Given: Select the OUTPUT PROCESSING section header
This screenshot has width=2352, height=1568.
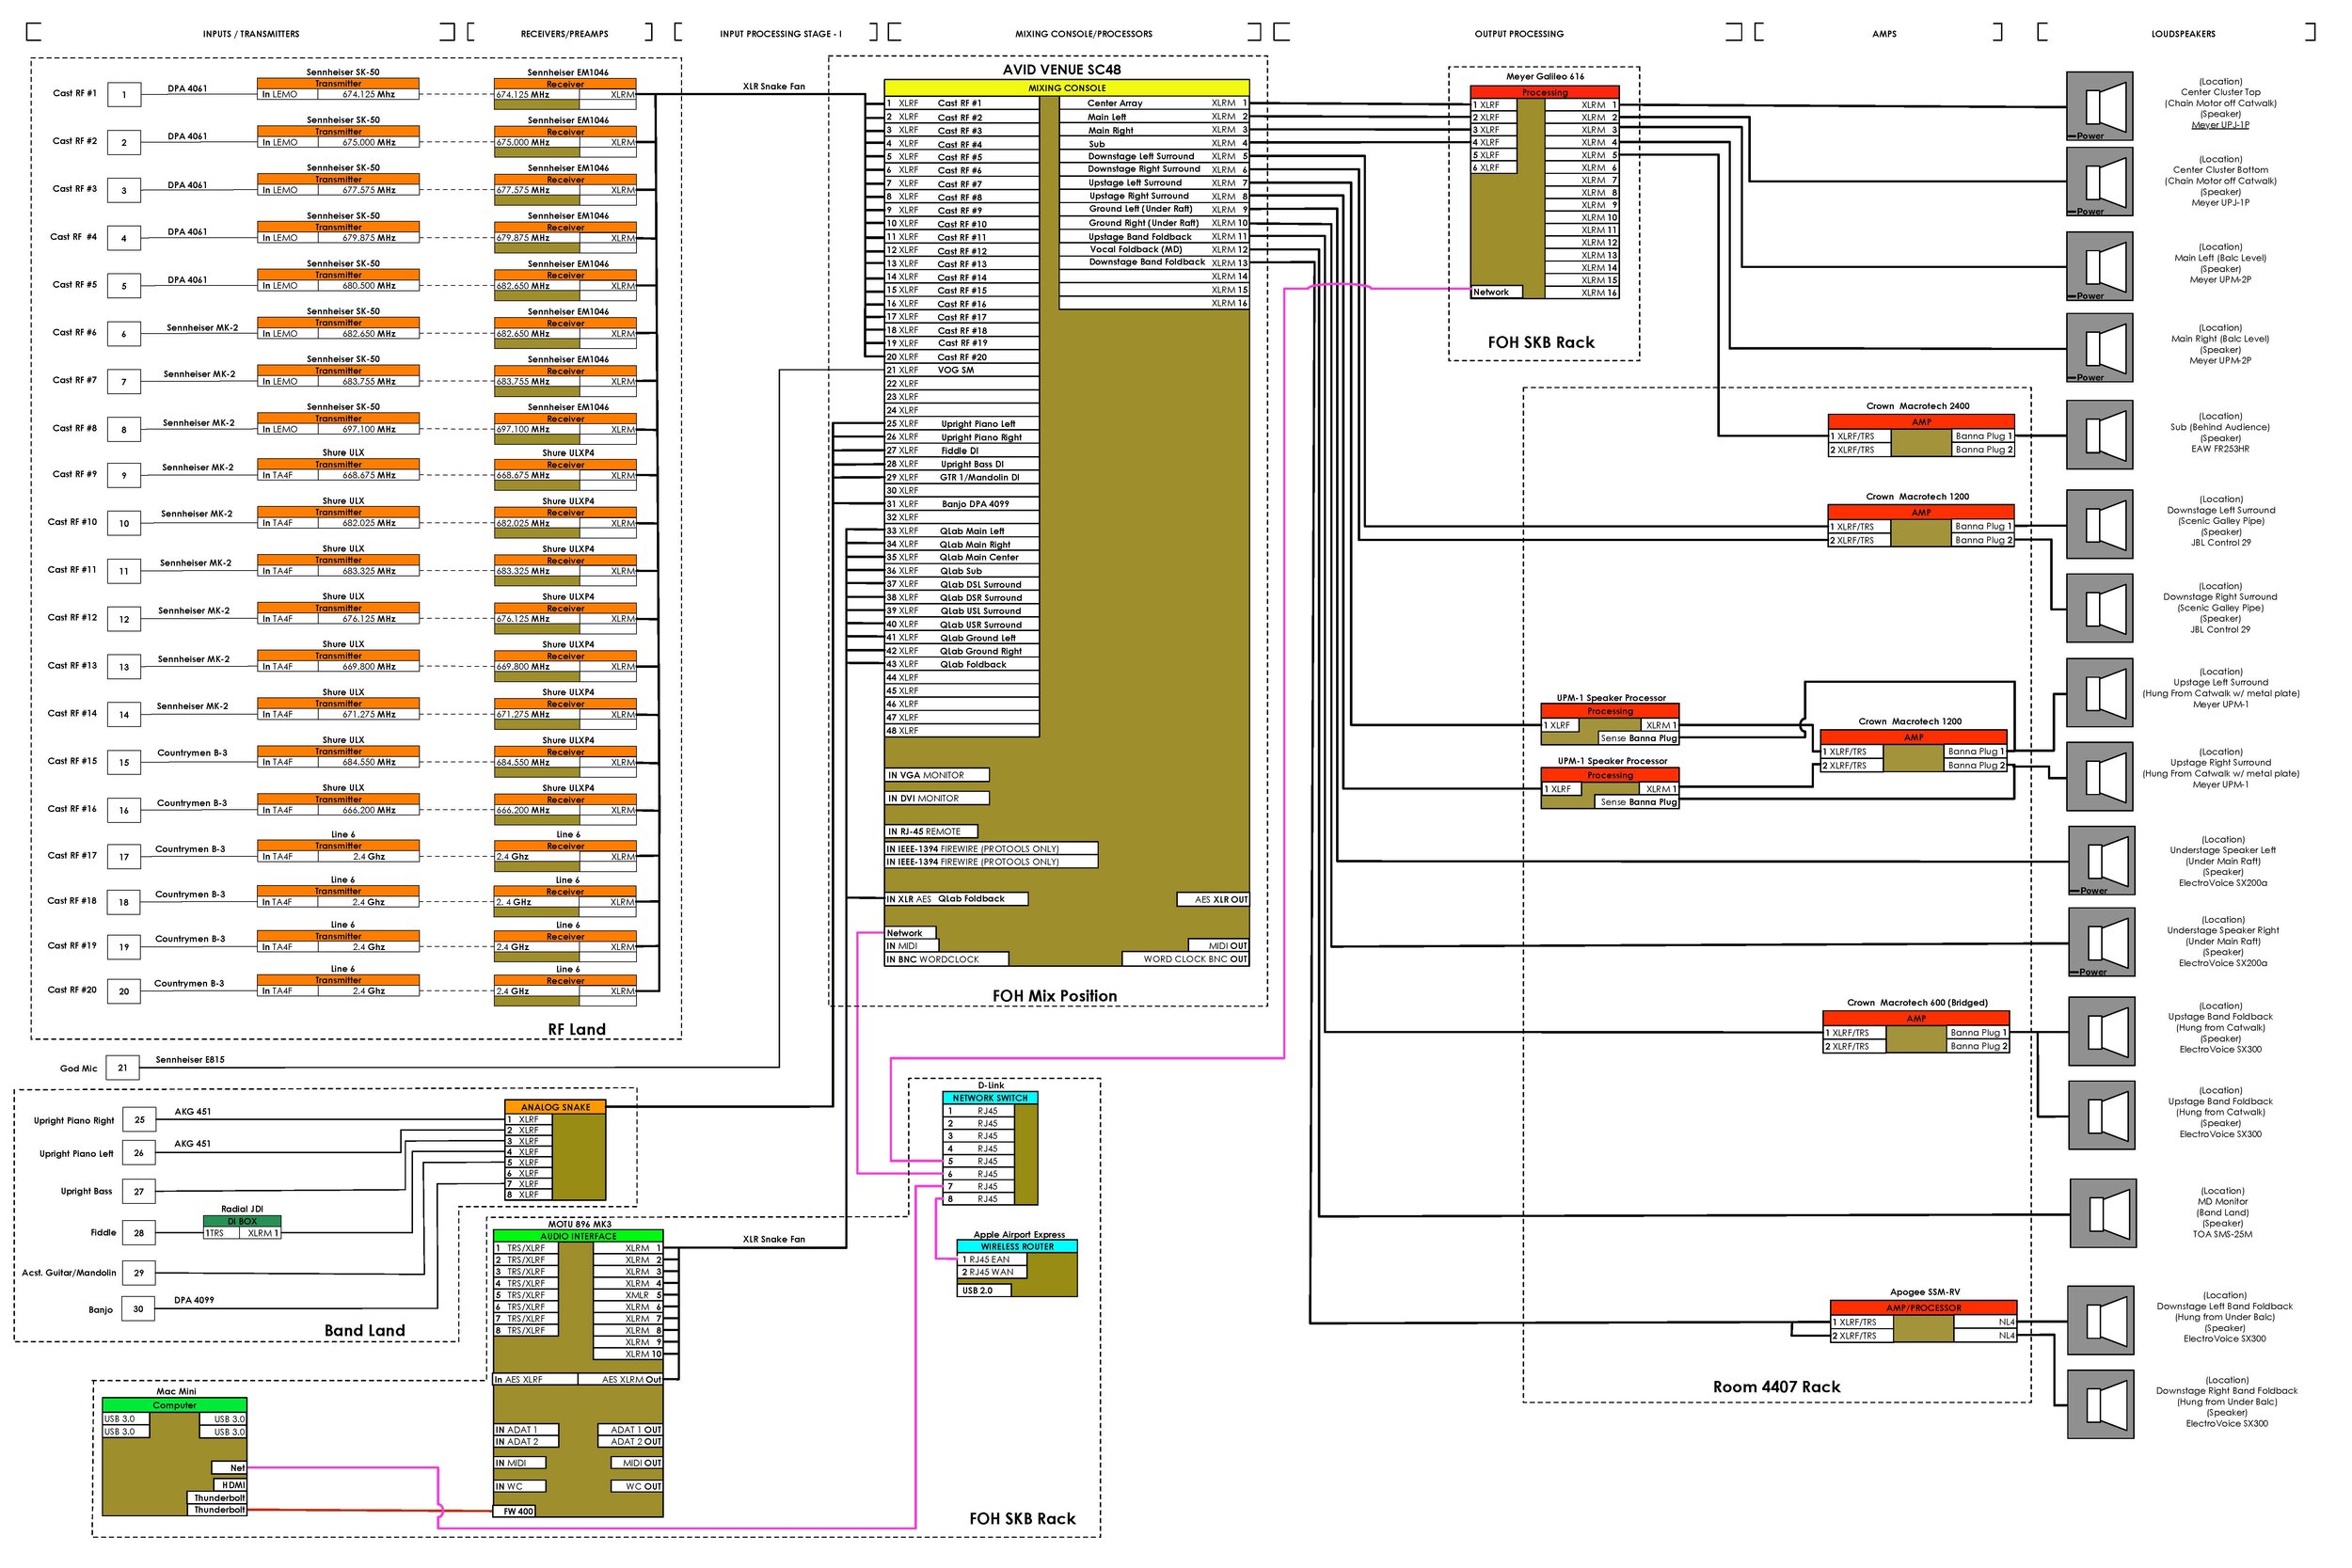Looking at the screenshot, I should (x=1519, y=33).
